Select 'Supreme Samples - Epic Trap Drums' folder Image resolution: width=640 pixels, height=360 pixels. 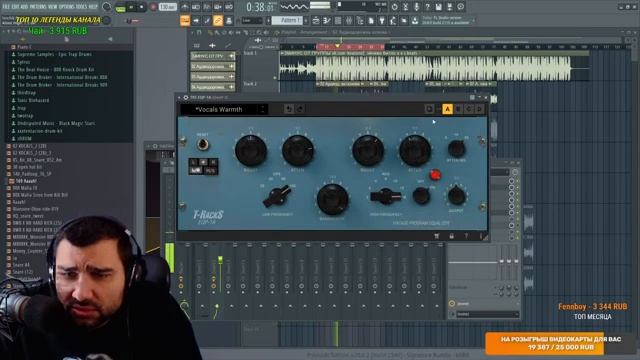54,54
